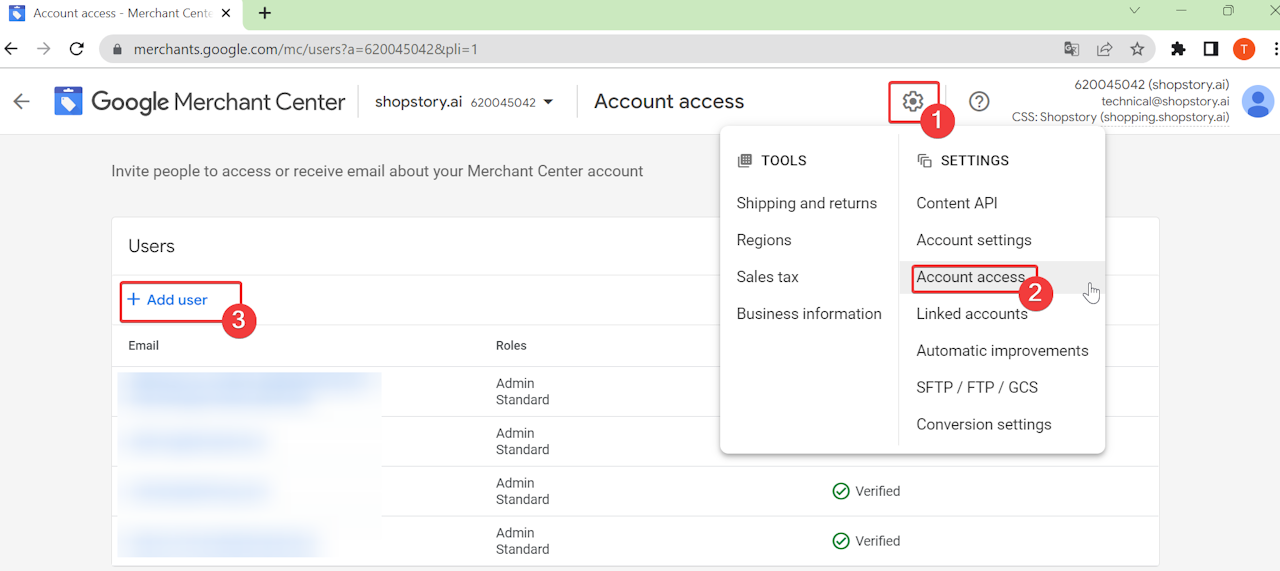The image size is (1280, 571).
Task: Select Business information menu item
Action: click(809, 314)
